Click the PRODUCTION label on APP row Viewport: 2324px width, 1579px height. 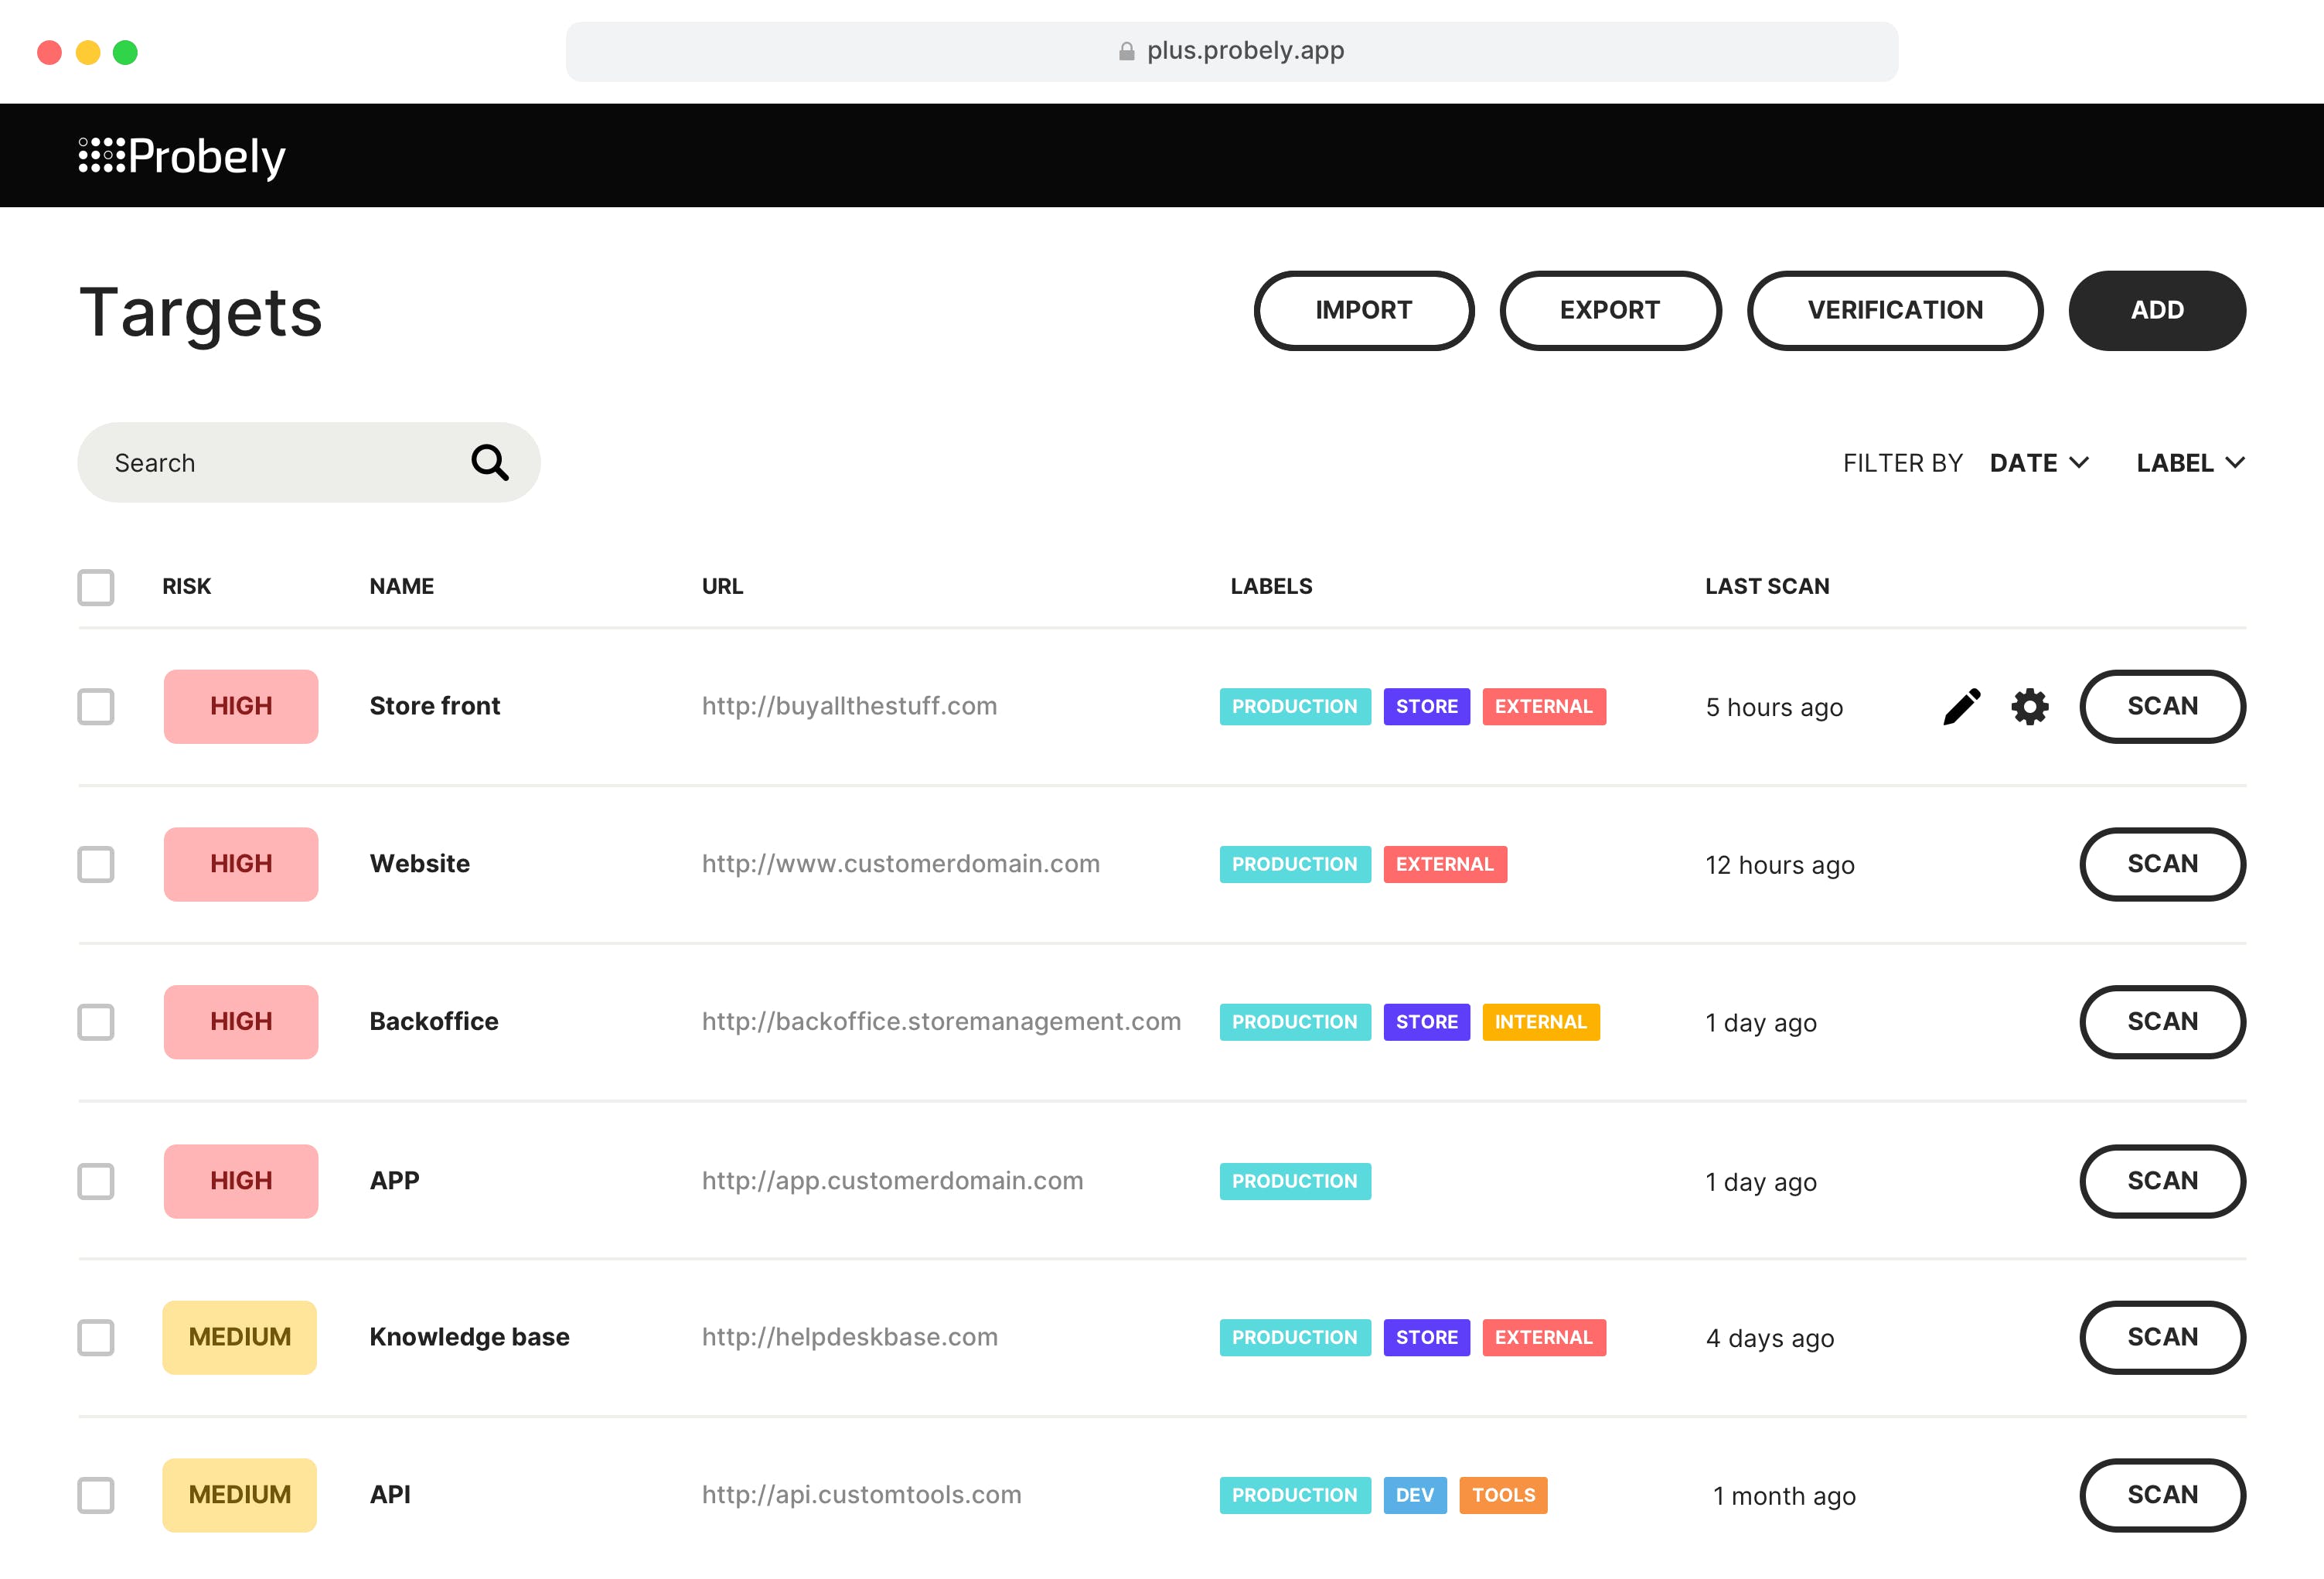(1295, 1181)
